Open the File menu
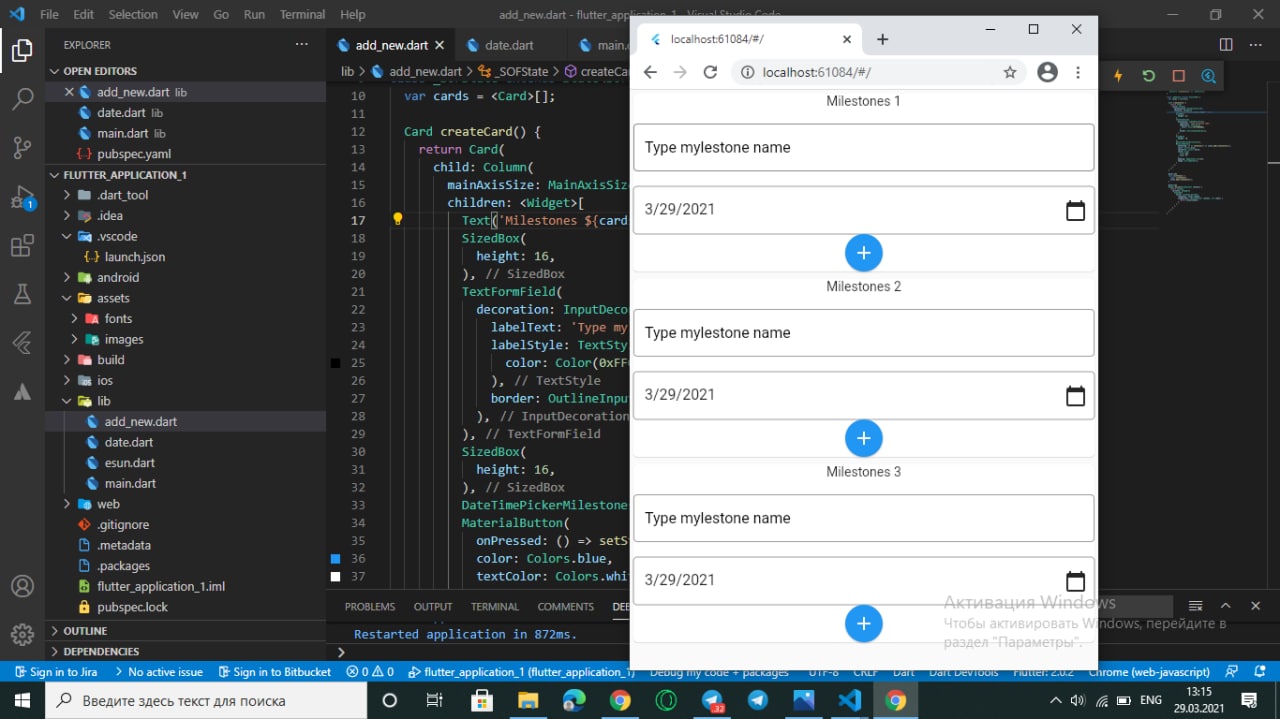Image resolution: width=1280 pixels, height=719 pixels. pos(49,15)
